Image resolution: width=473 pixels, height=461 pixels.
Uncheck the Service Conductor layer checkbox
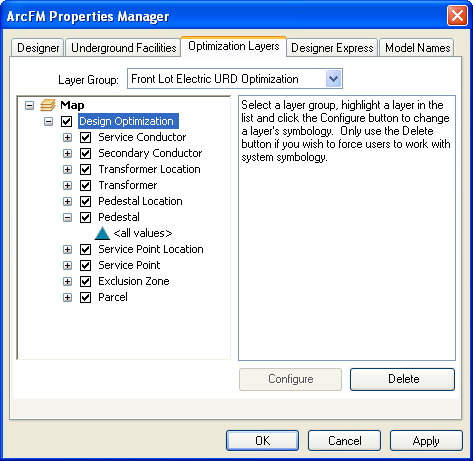(86, 137)
